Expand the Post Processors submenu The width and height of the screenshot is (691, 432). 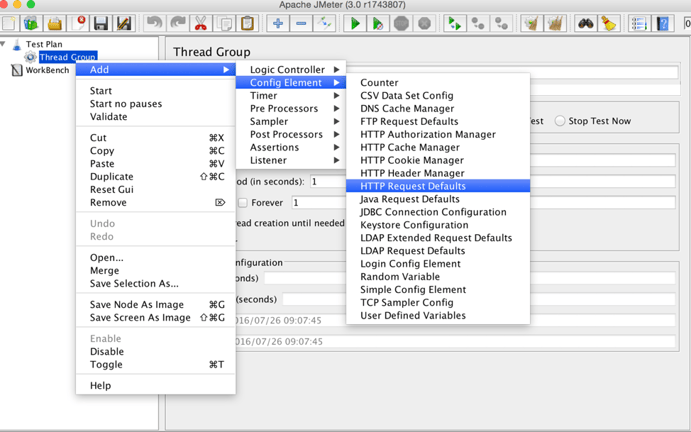(291, 134)
